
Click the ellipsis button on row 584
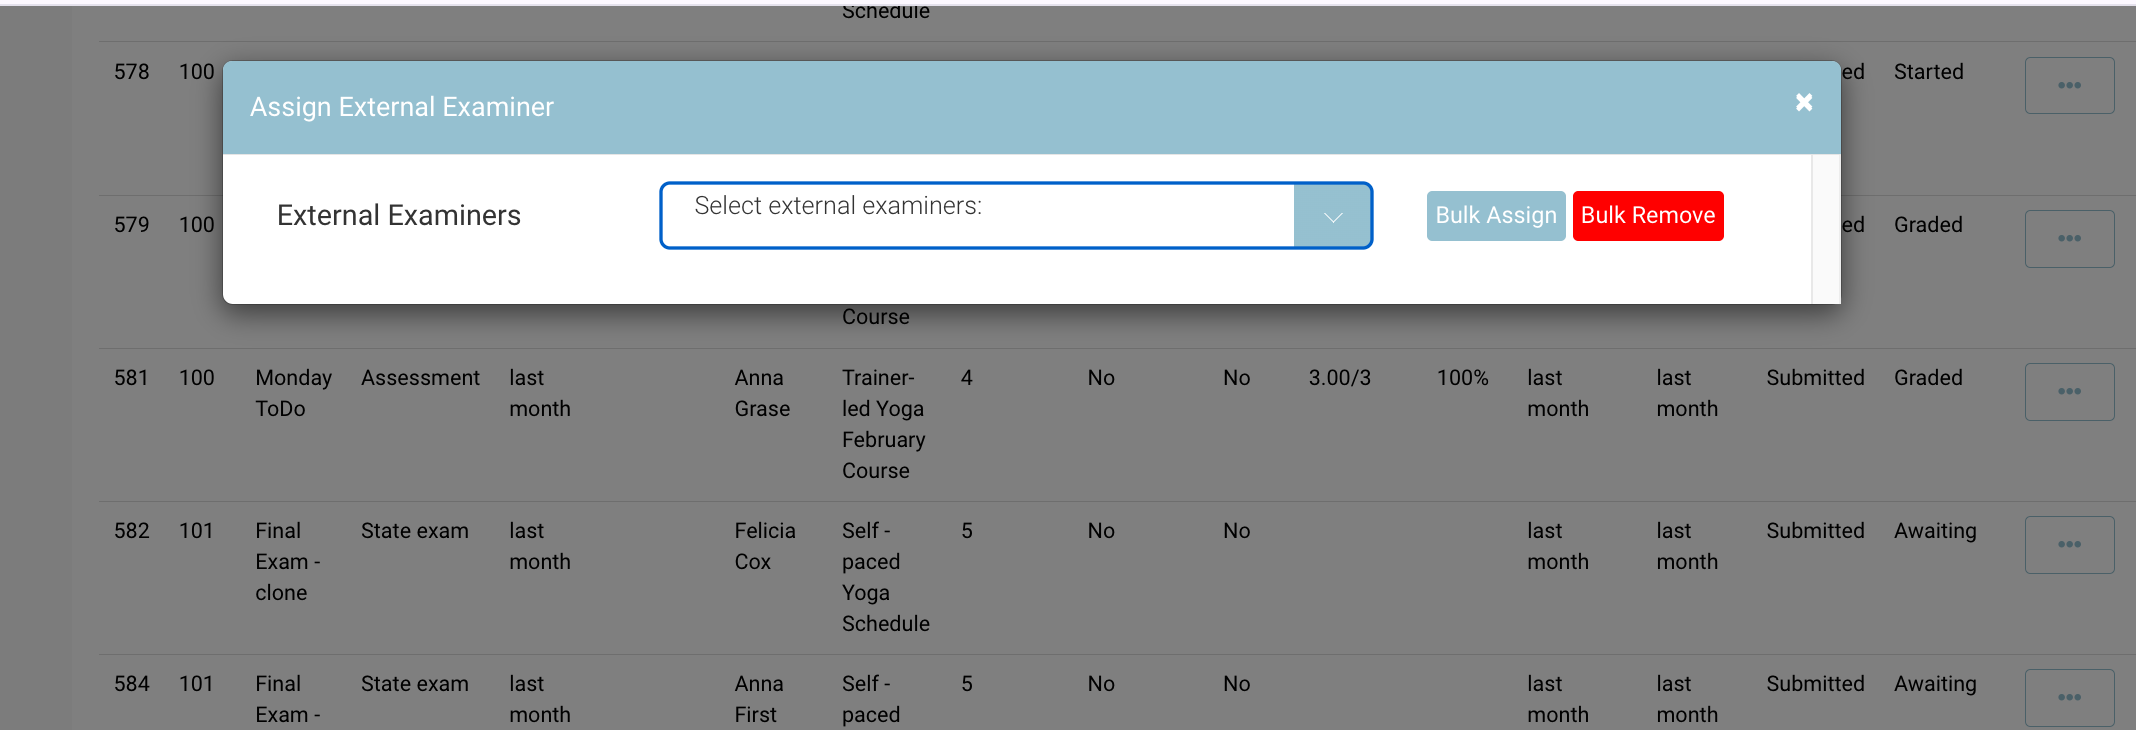point(2069,697)
